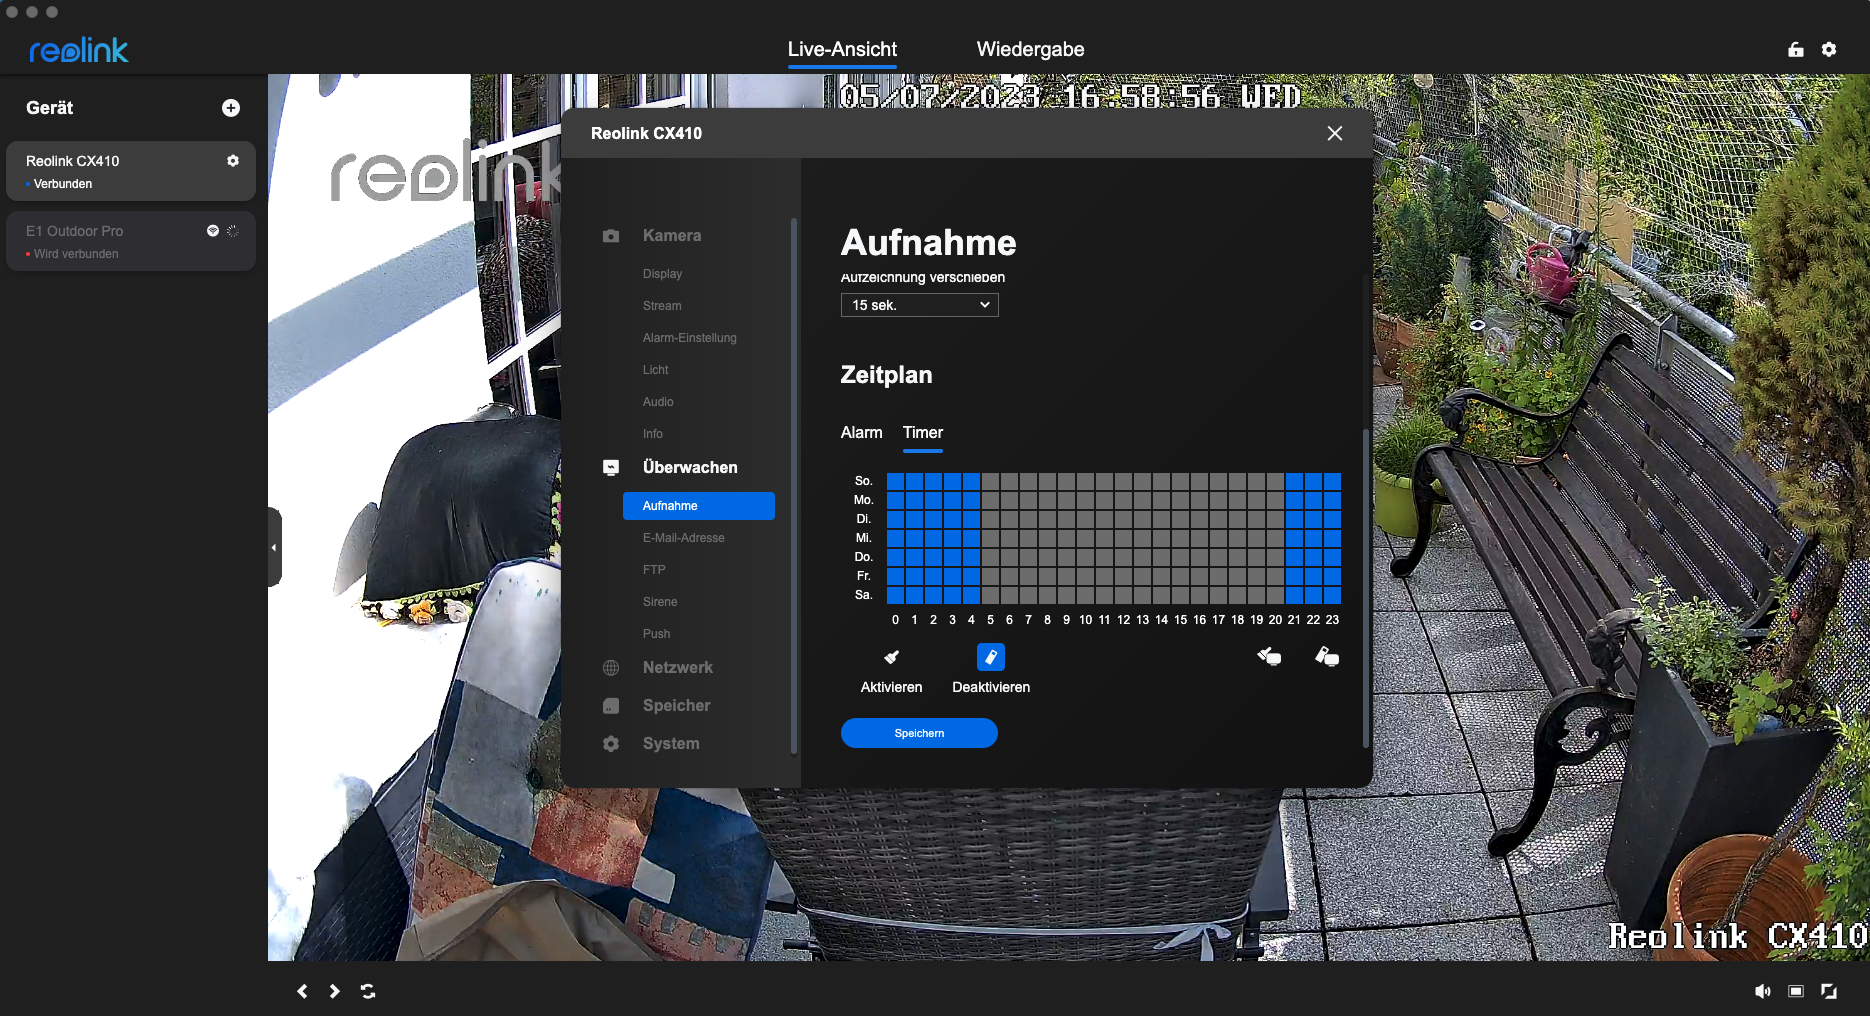Toggle schedule cell for Fr. at hour 22

(x=1313, y=576)
